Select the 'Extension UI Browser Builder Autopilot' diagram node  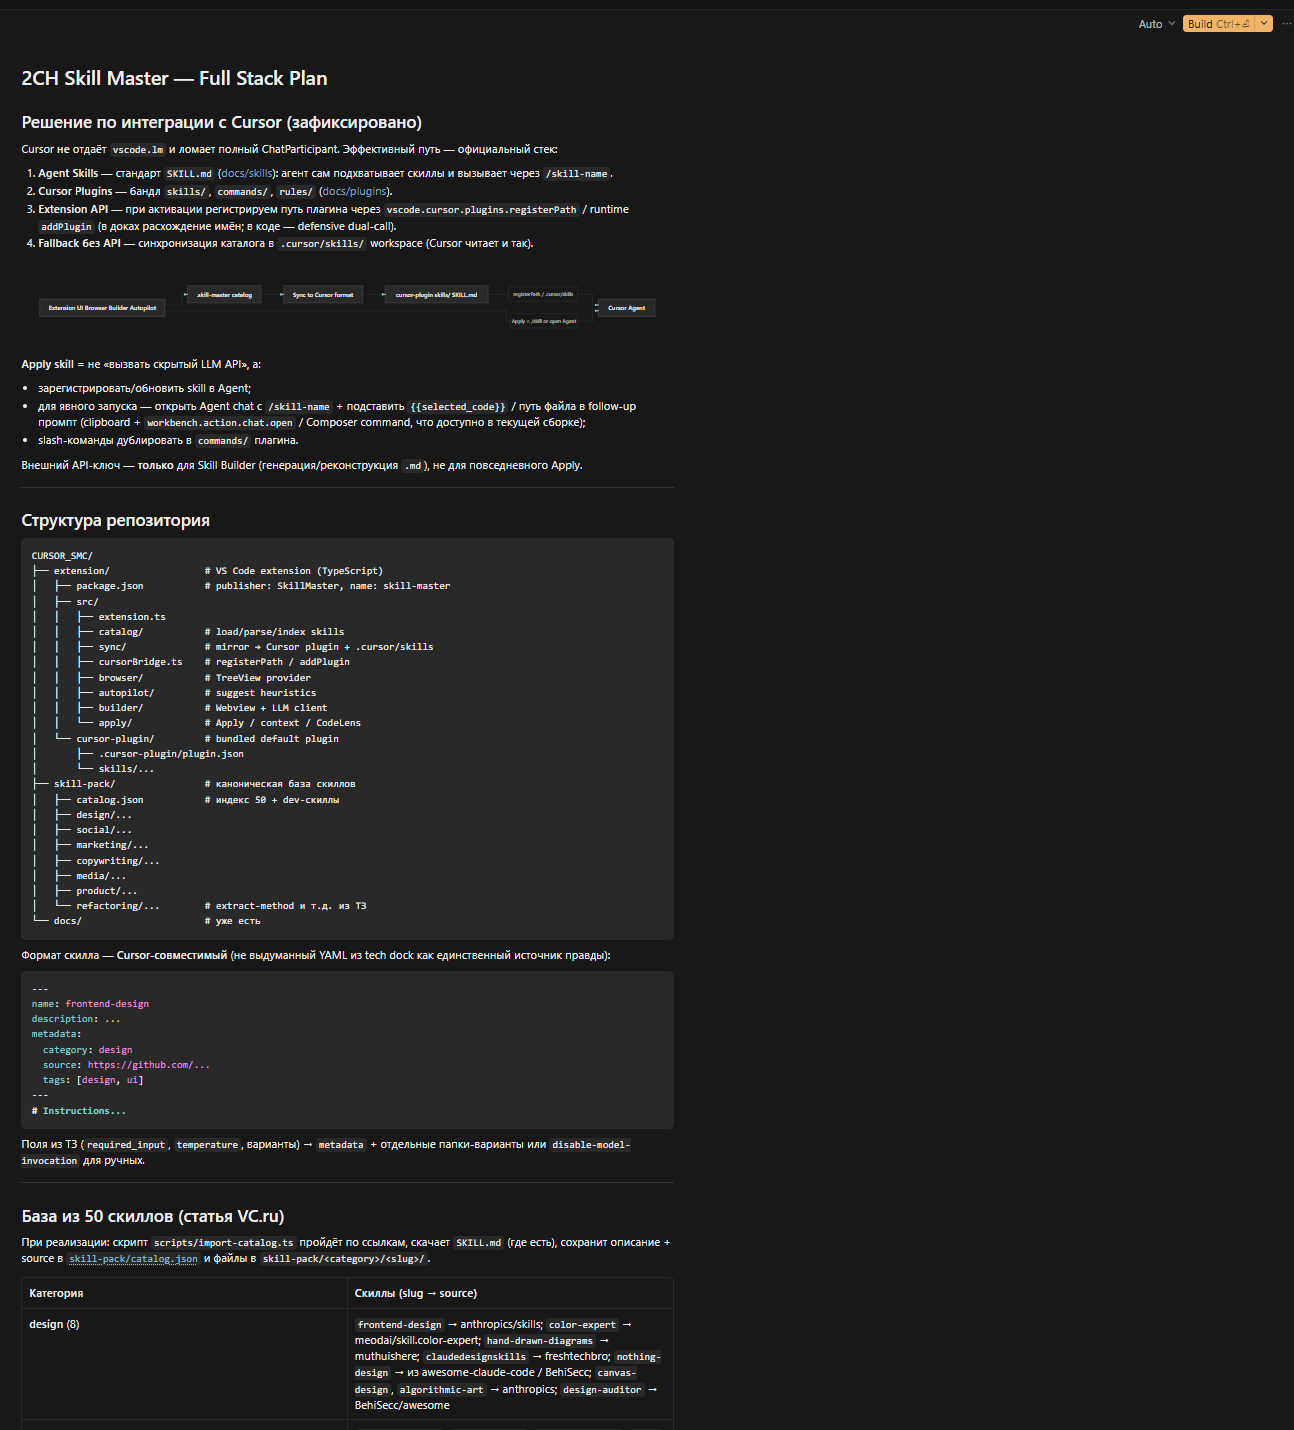[102, 308]
